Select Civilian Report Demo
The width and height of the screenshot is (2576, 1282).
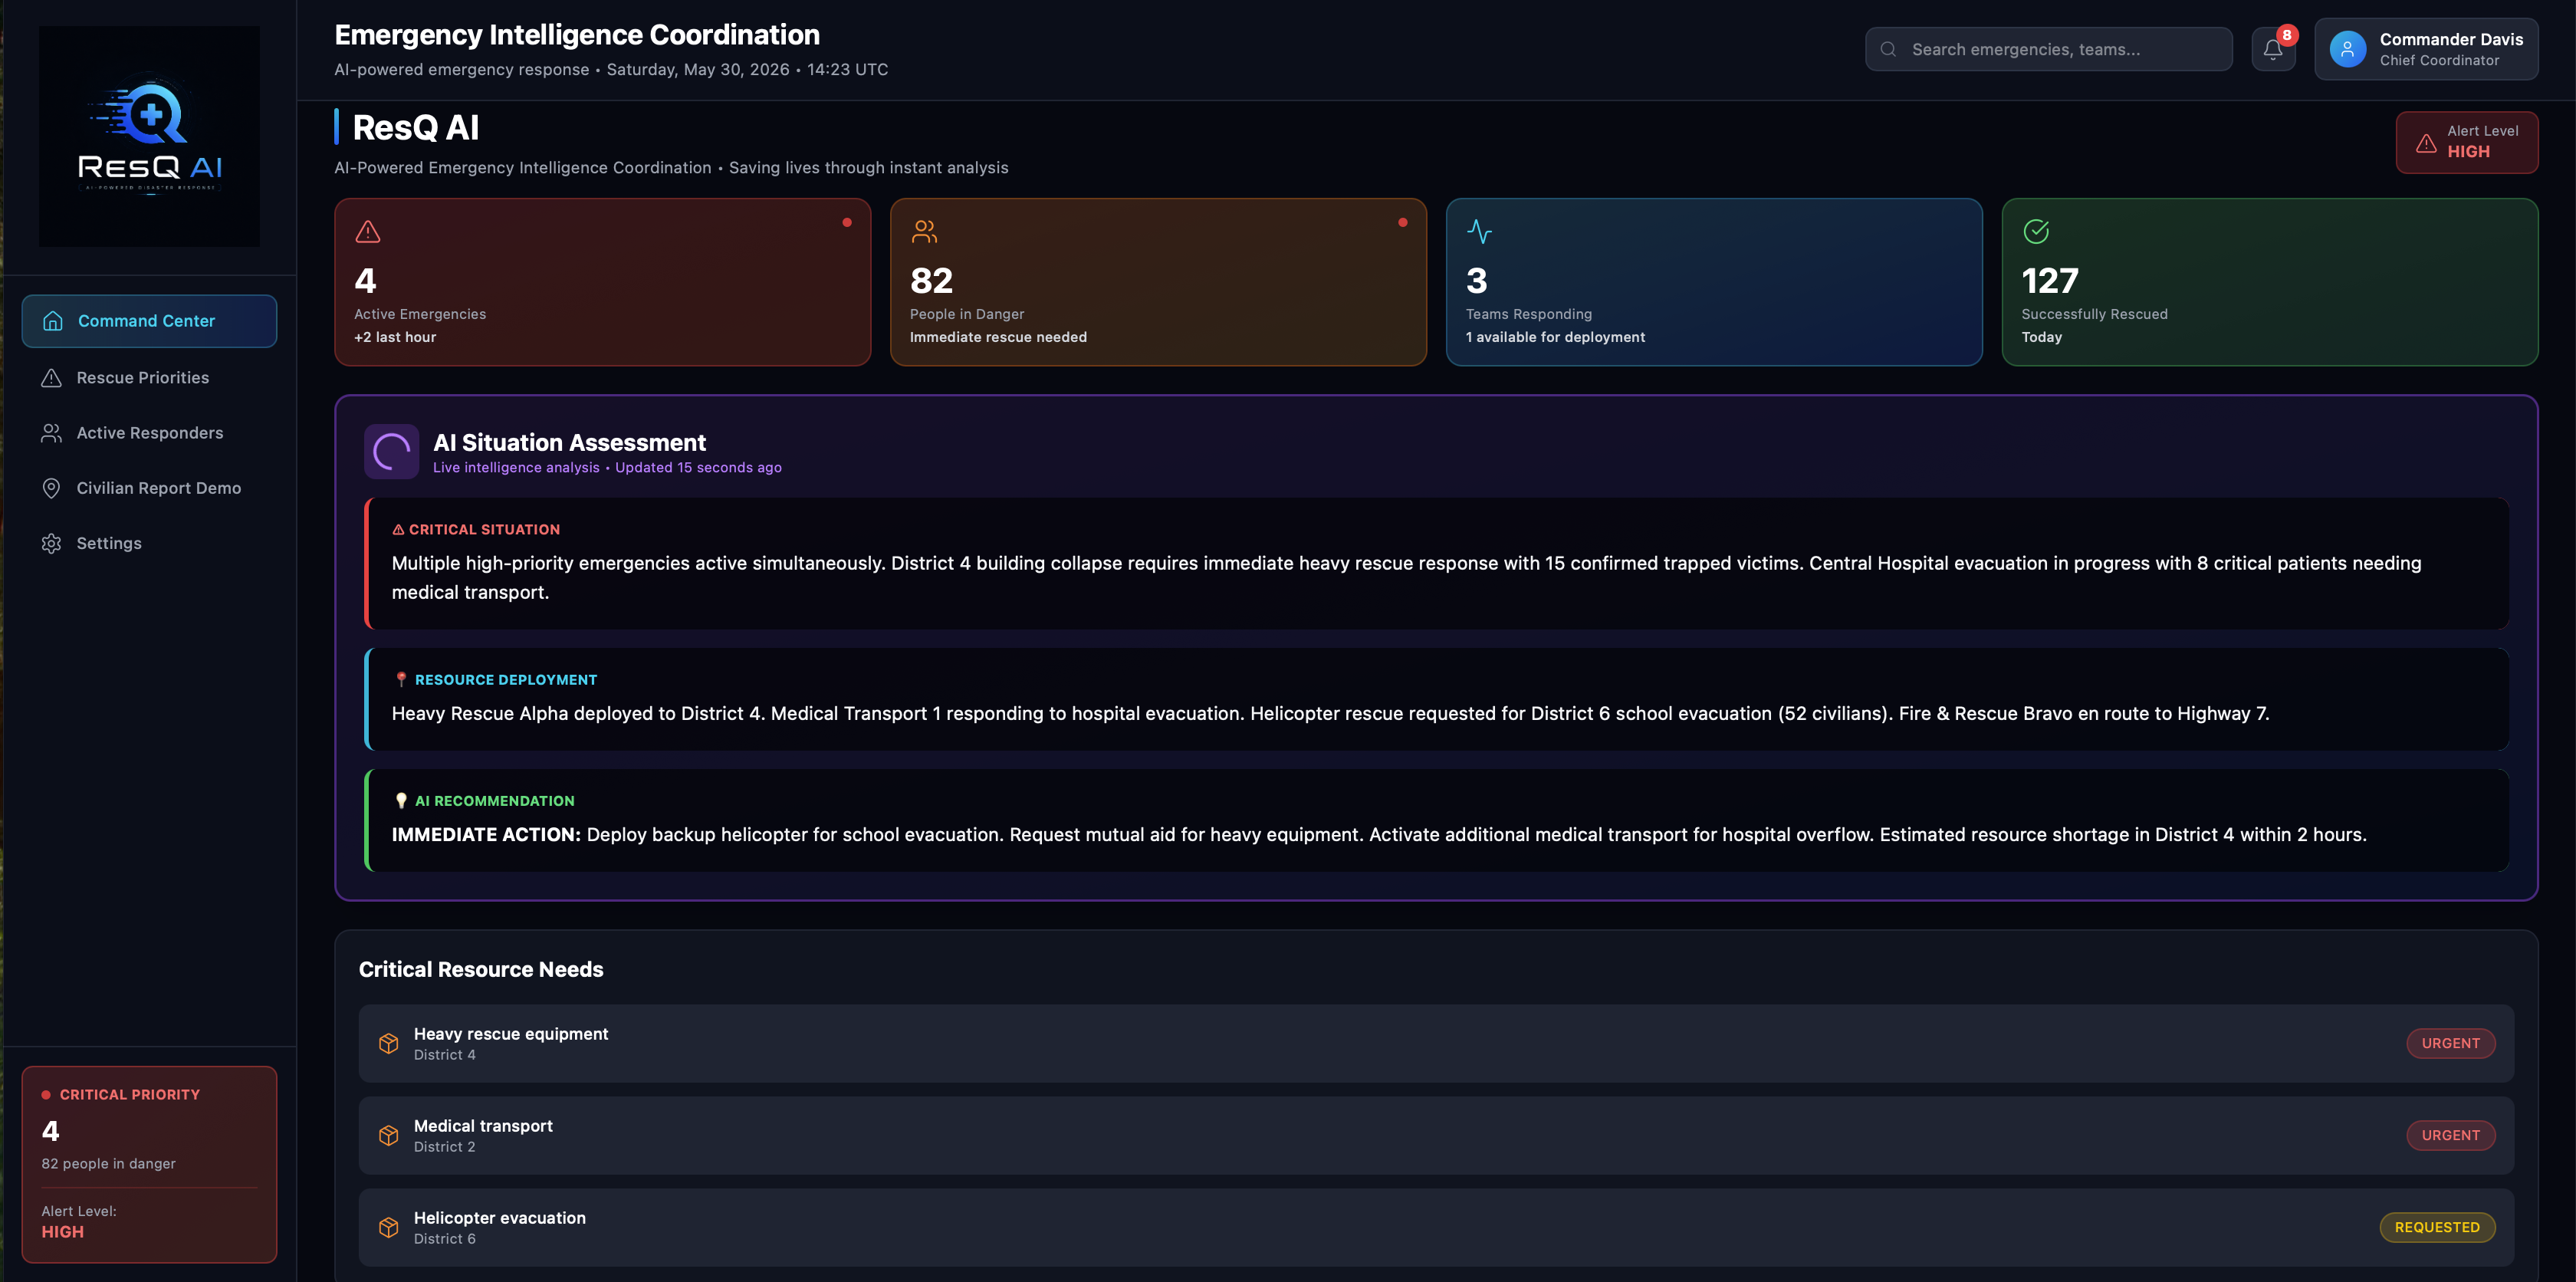(149, 488)
